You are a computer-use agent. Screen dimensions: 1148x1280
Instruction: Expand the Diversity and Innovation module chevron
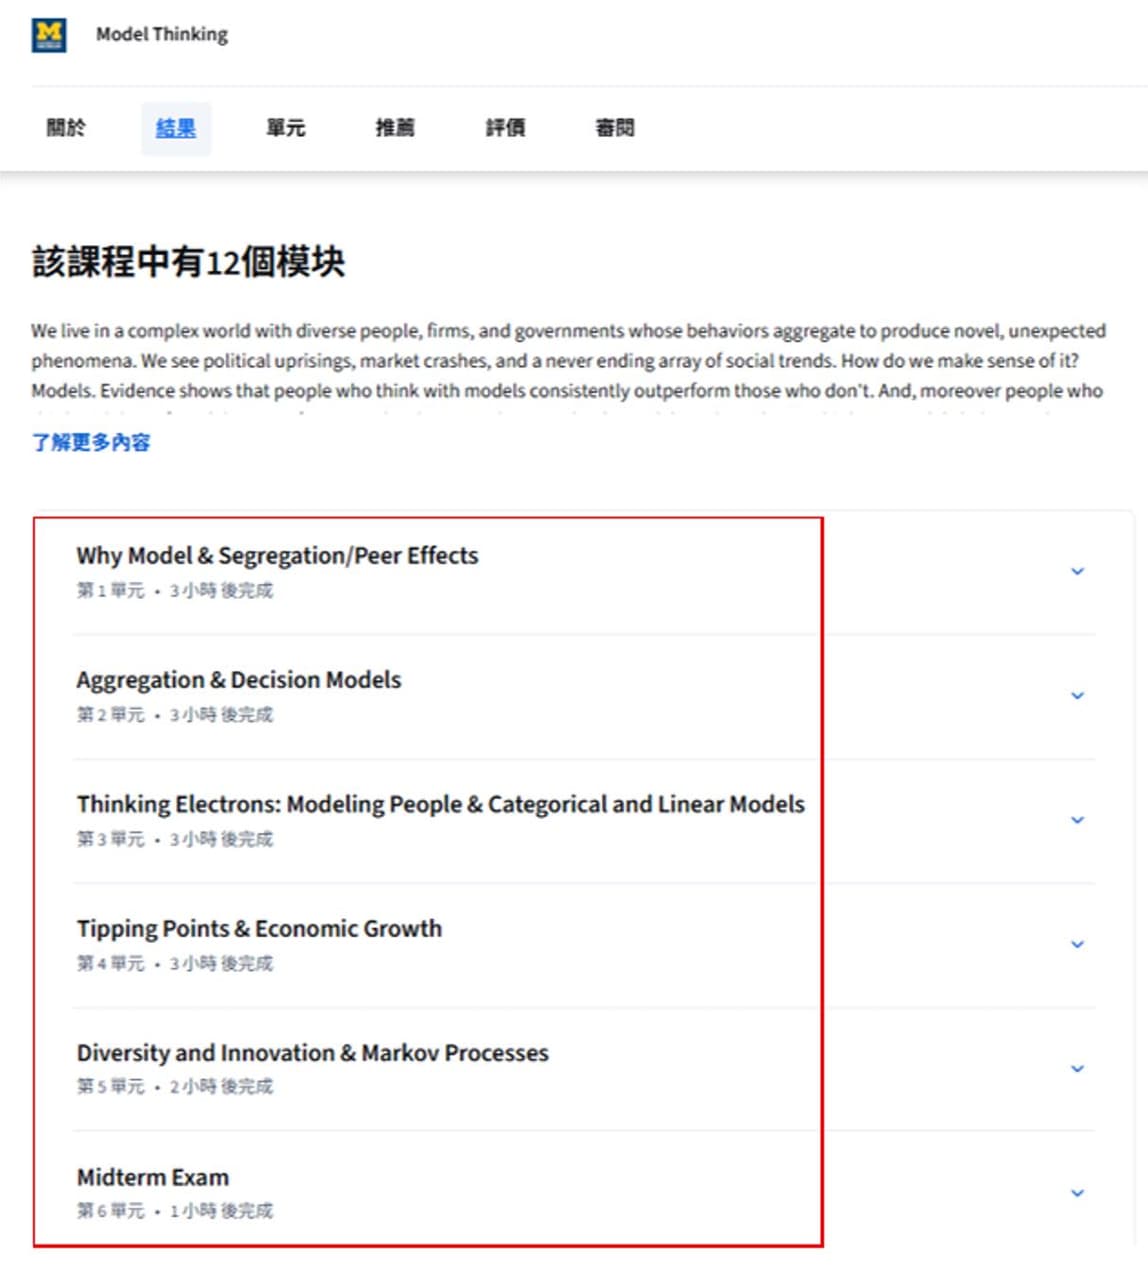coord(1077,1069)
